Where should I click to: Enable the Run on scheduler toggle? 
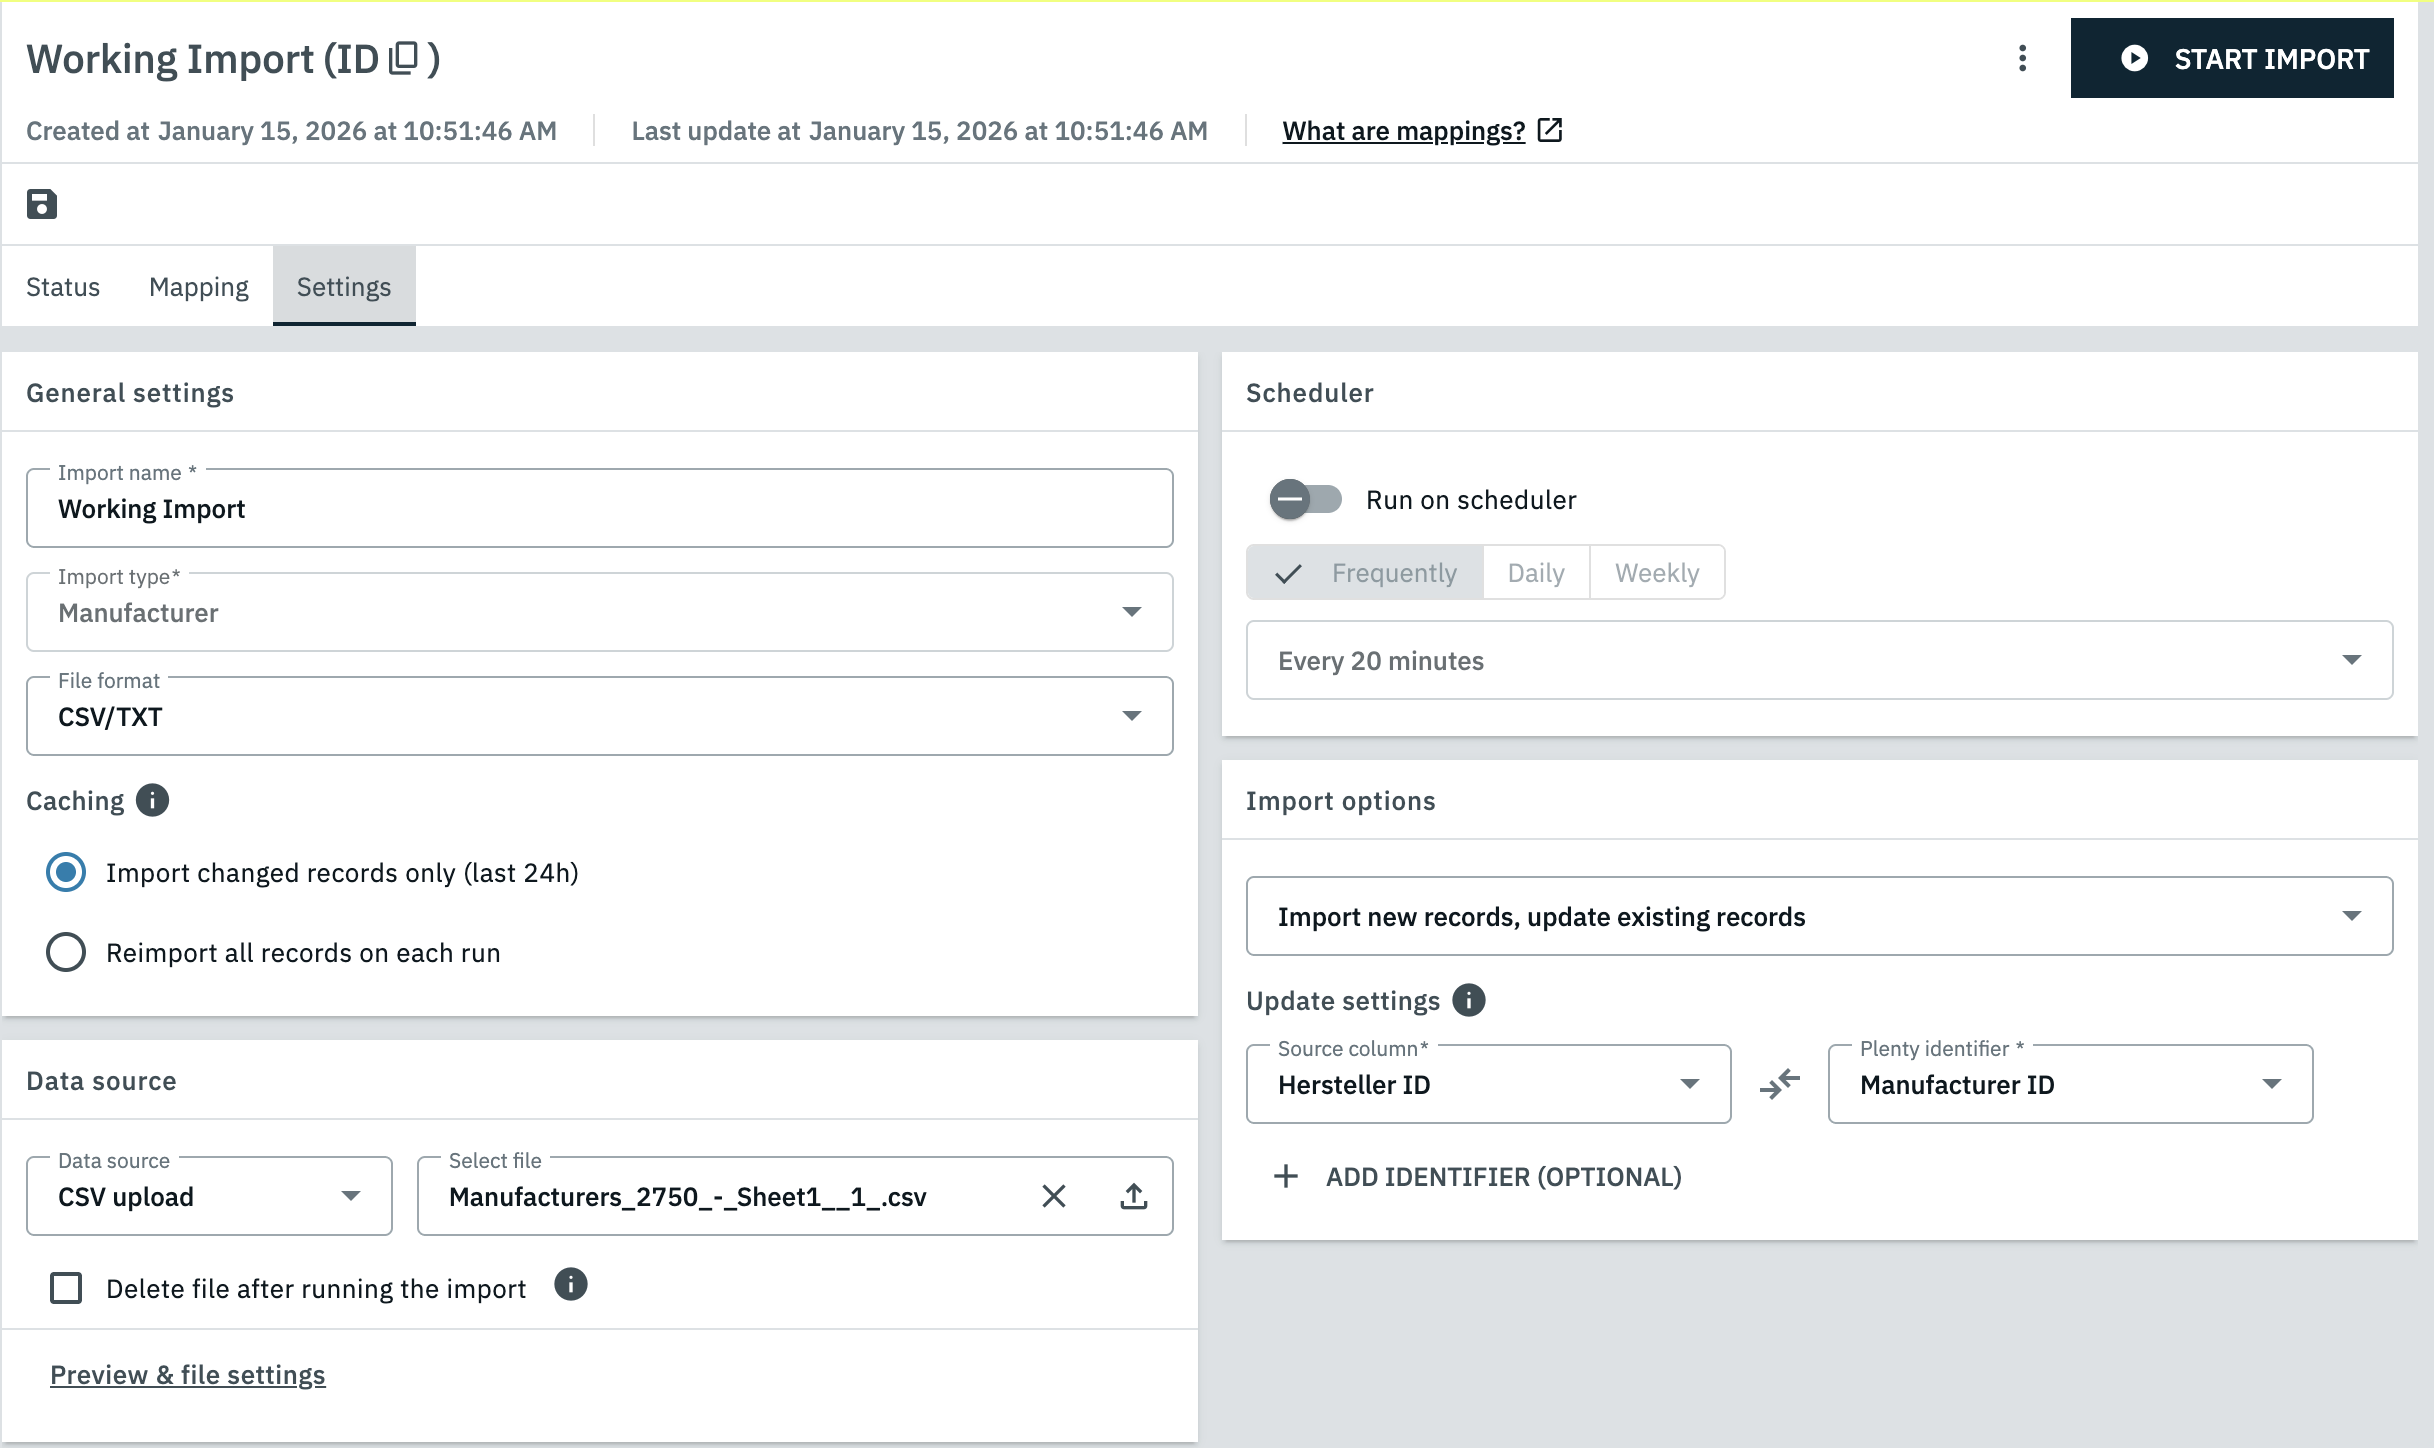1305,500
